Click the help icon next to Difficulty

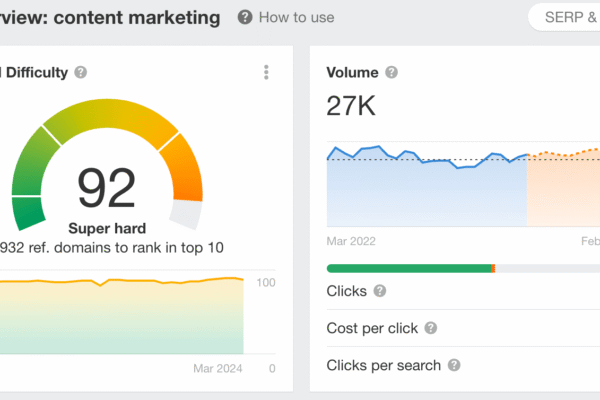80,72
